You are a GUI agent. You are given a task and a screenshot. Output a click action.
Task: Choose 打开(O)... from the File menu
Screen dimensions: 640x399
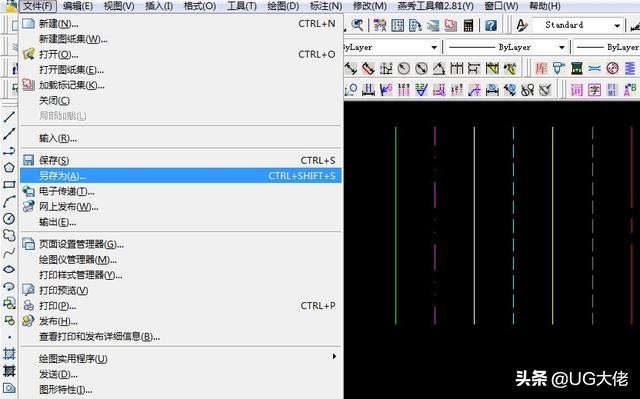click(180, 54)
